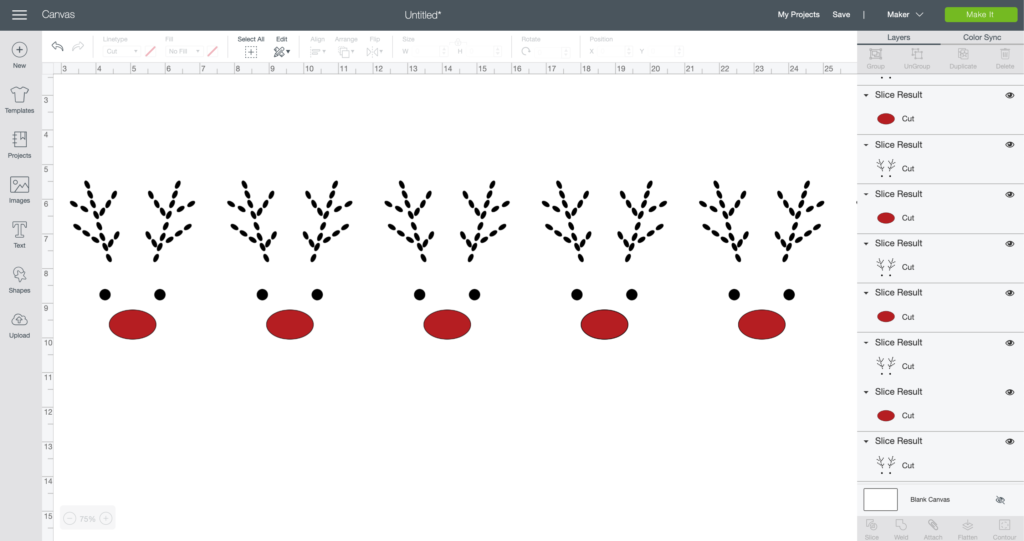Click the Rotate icon in toolbar
This screenshot has width=1024, height=541.
point(526,51)
